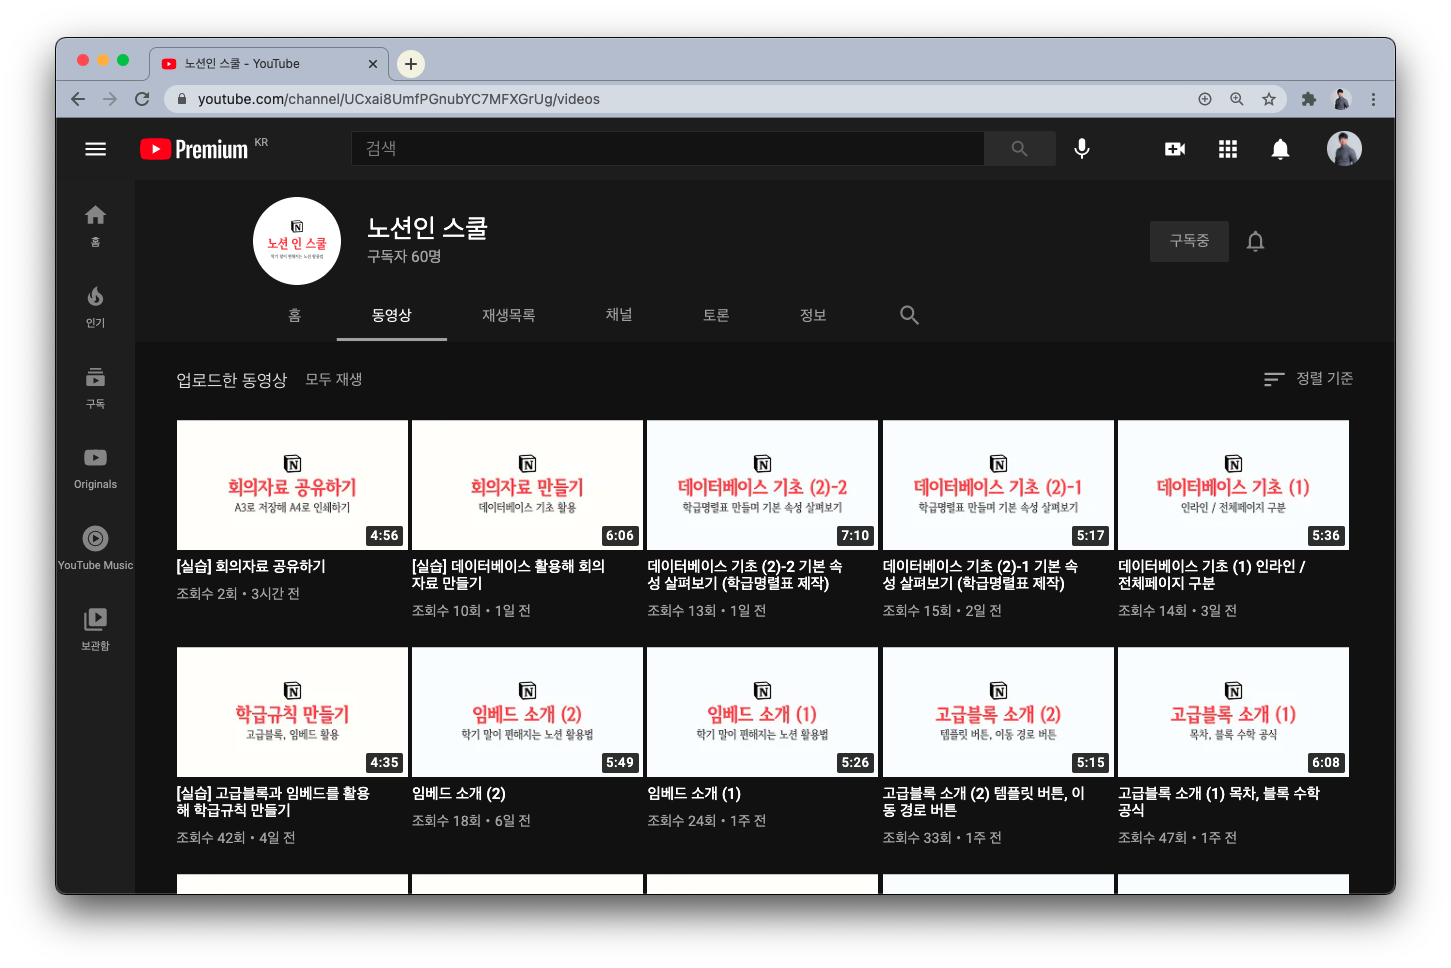Select the 동영상 channel tab
Image resolution: width=1451 pixels, height=968 pixels.
[392, 315]
